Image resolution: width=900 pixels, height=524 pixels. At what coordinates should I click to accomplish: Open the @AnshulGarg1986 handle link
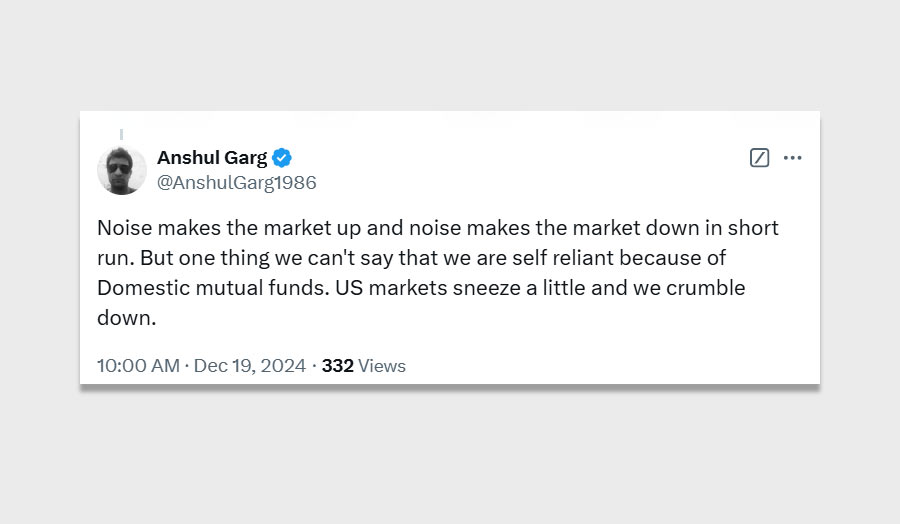[237, 182]
